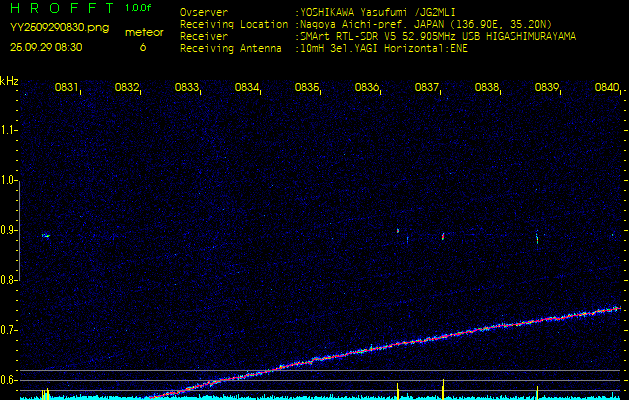Pick the 0837 time tick label
Screen dimensions: 629x400
coord(427,88)
